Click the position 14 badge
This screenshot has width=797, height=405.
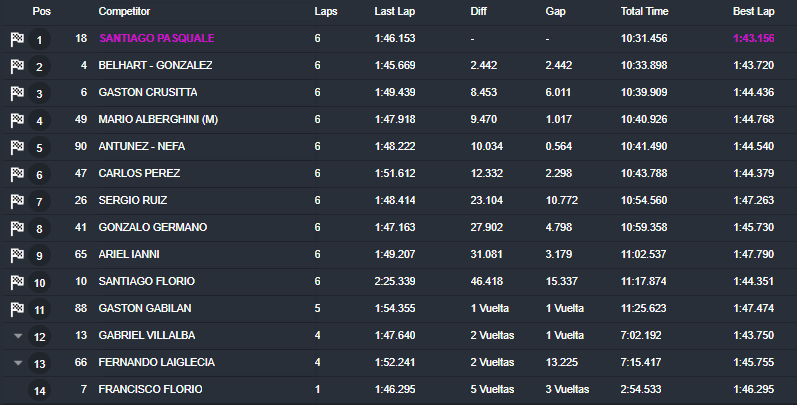tap(40, 390)
